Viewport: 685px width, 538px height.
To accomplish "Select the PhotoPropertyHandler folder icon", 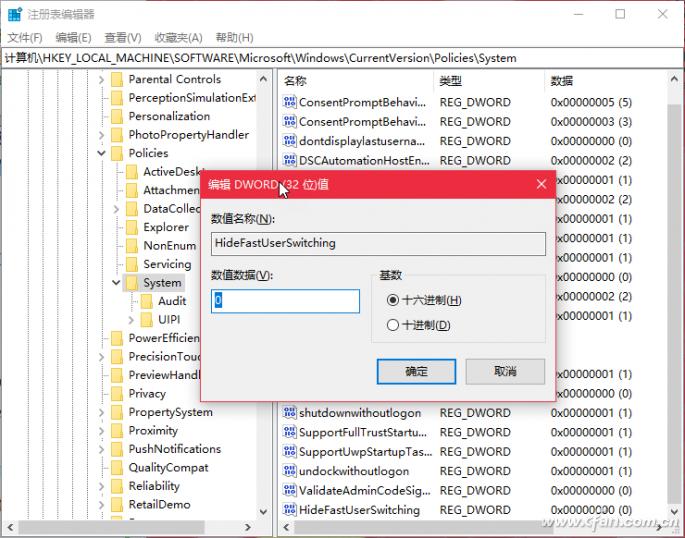I will coord(117,135).
